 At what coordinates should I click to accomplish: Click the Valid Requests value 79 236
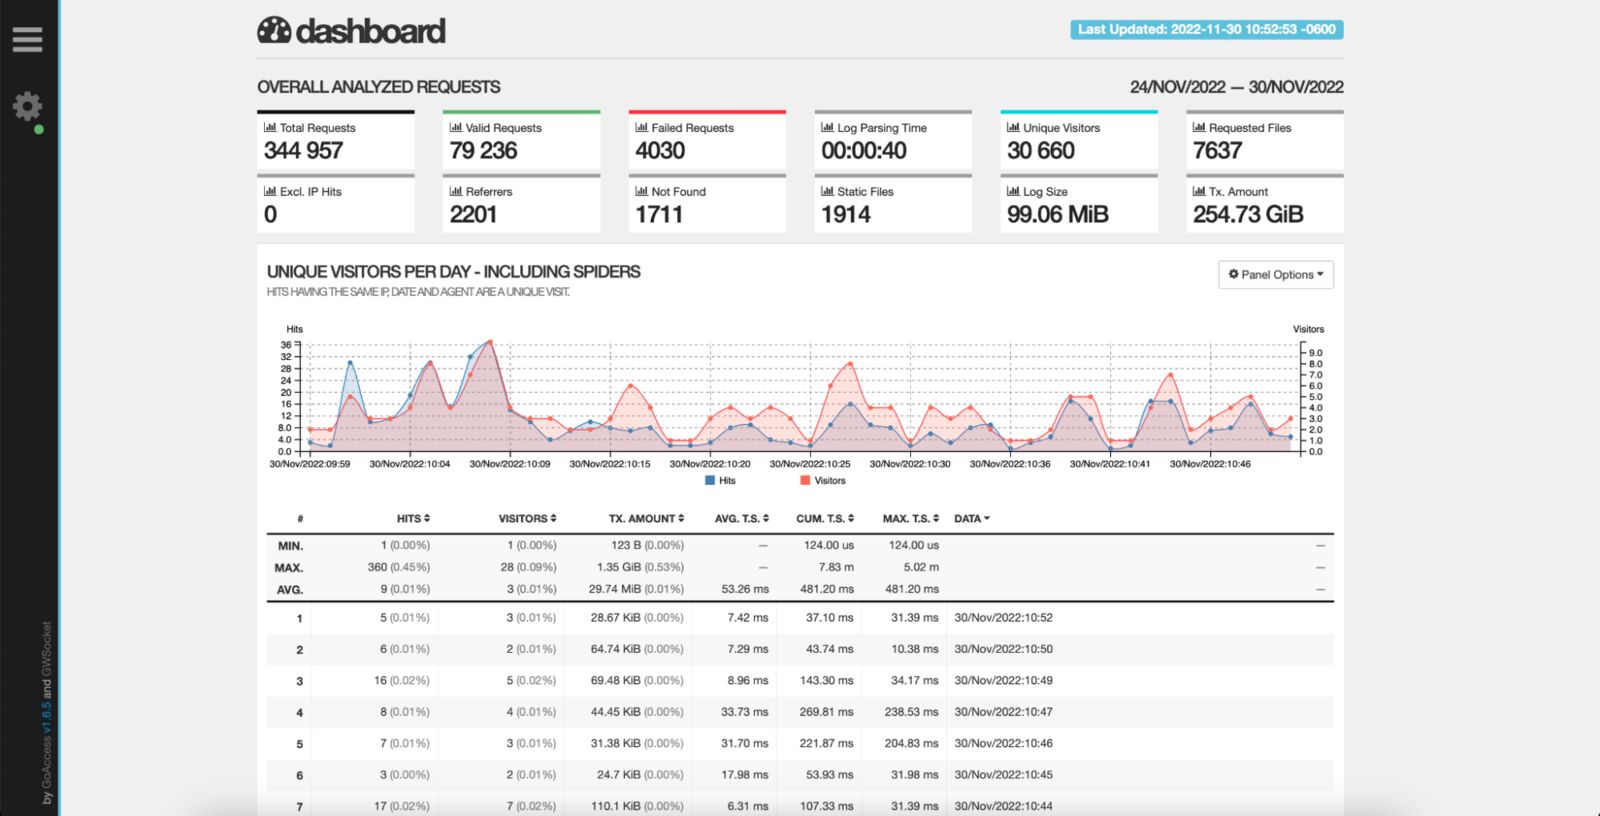coord(483,151)
